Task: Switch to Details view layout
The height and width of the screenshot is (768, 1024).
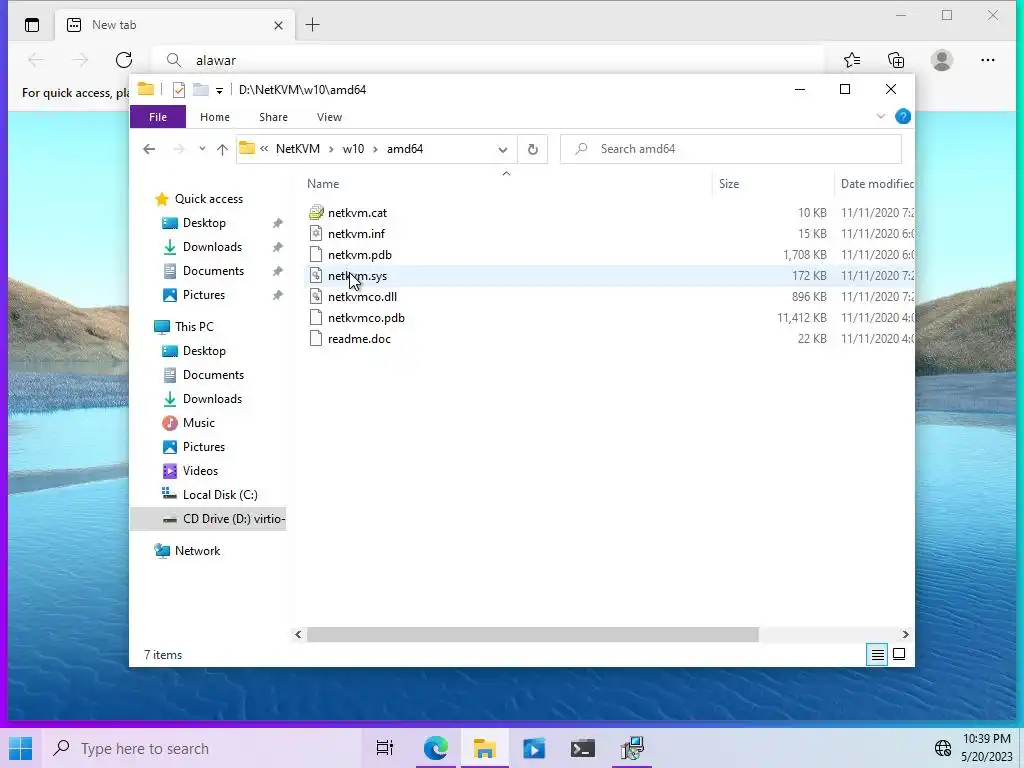Action: [878, 654]
